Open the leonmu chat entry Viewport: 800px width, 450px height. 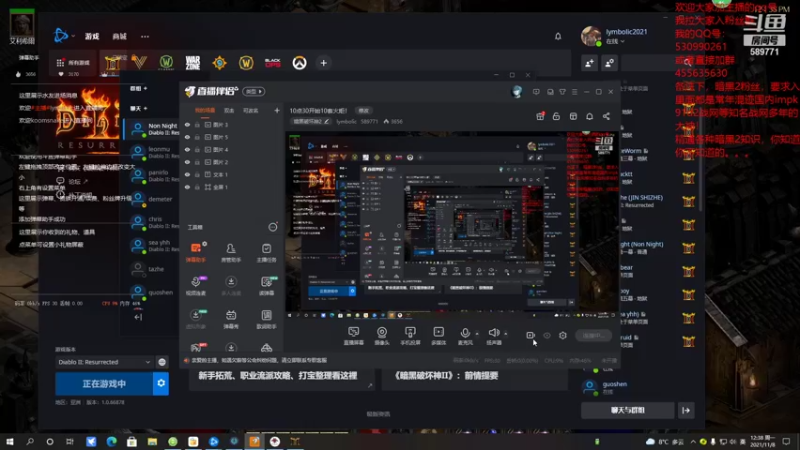(152, 152)
